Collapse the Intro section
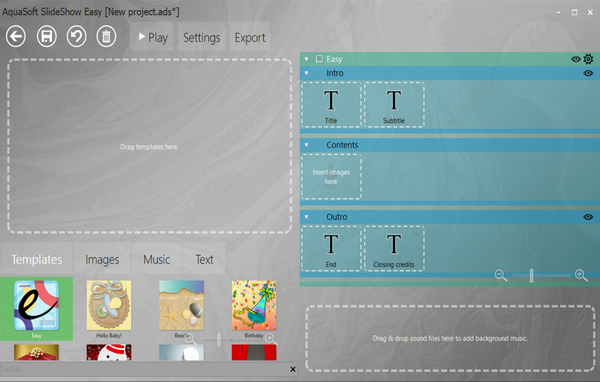The height and width of the screenshot is (382, 600). 307,73
